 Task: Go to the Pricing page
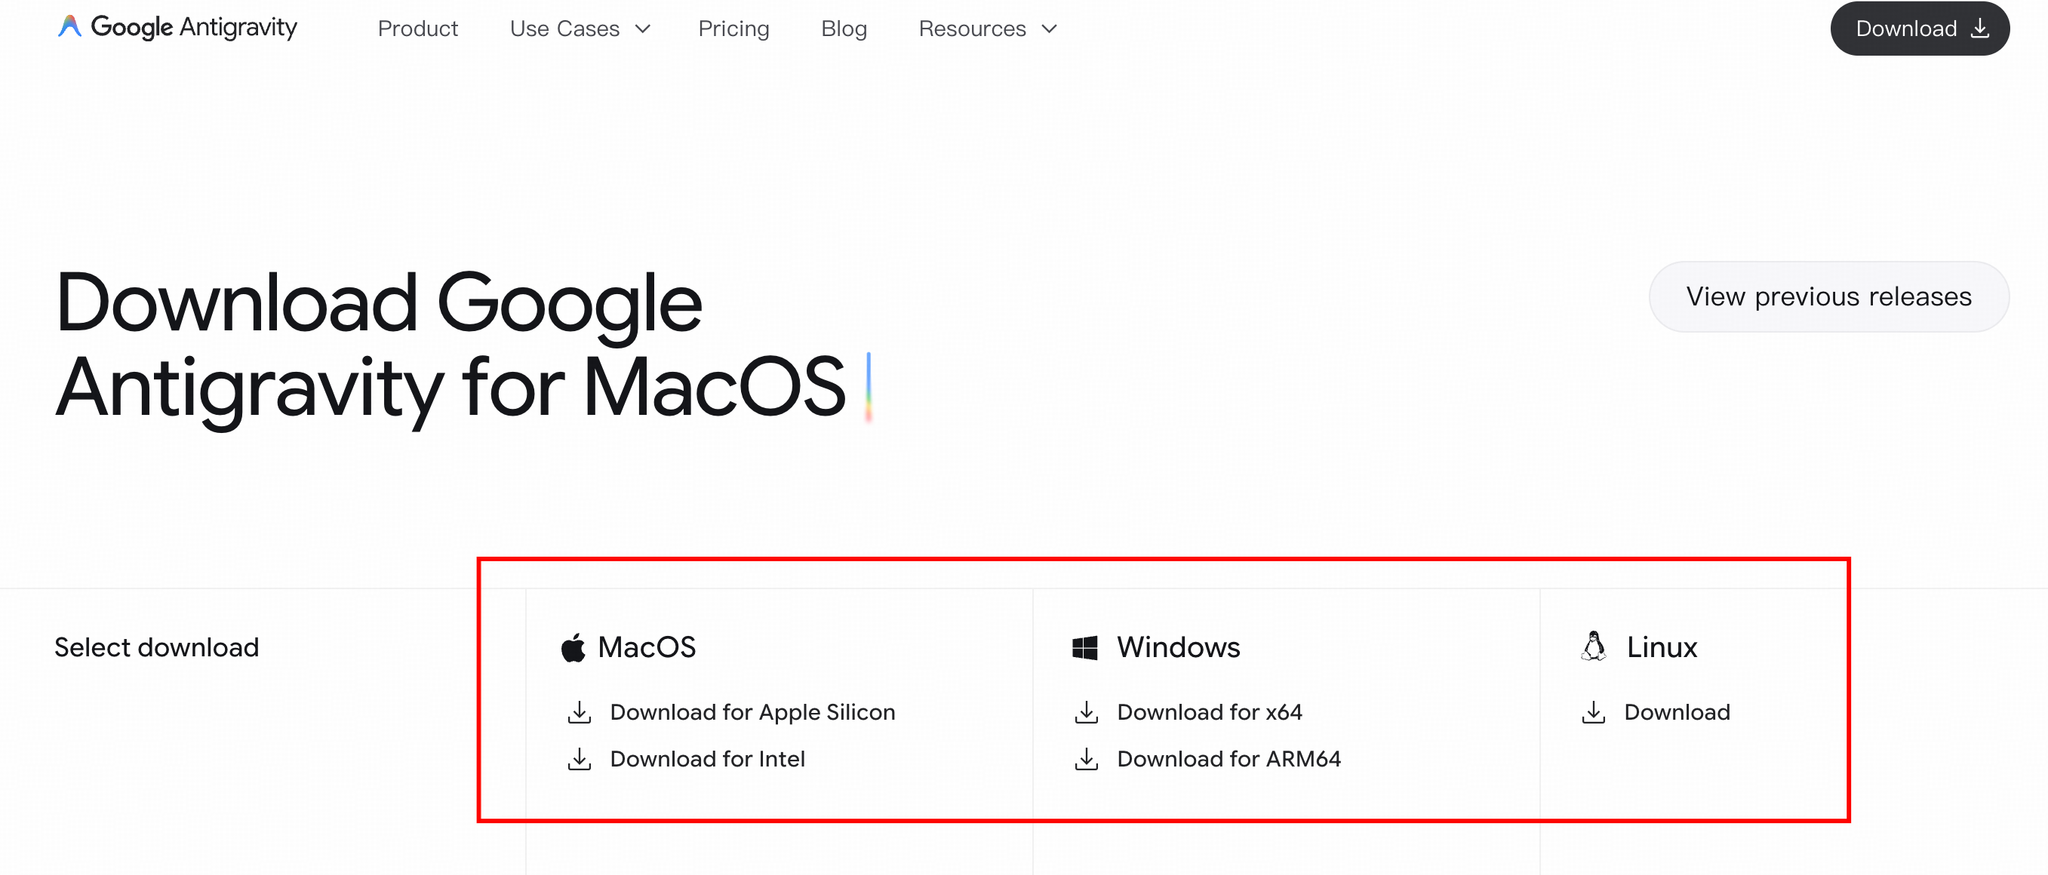tap(734, 29)
